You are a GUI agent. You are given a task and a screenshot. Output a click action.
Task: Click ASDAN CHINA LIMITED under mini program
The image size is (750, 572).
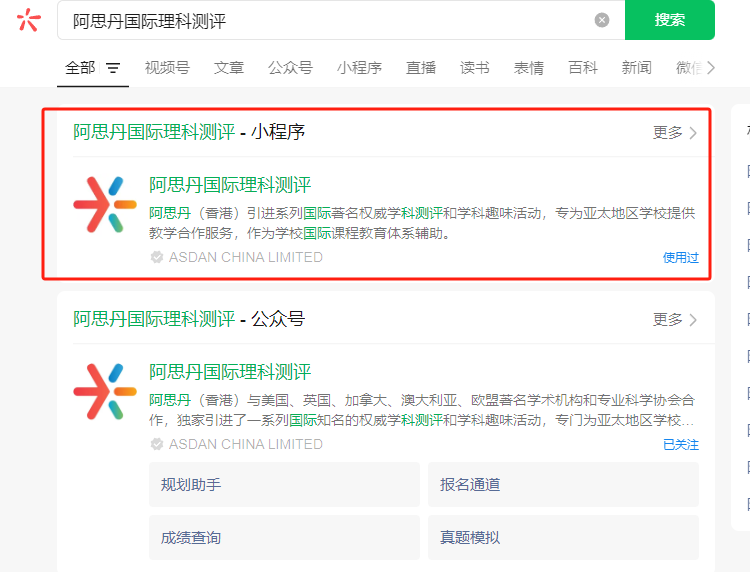pyautogui.click(x=246, y=257)
